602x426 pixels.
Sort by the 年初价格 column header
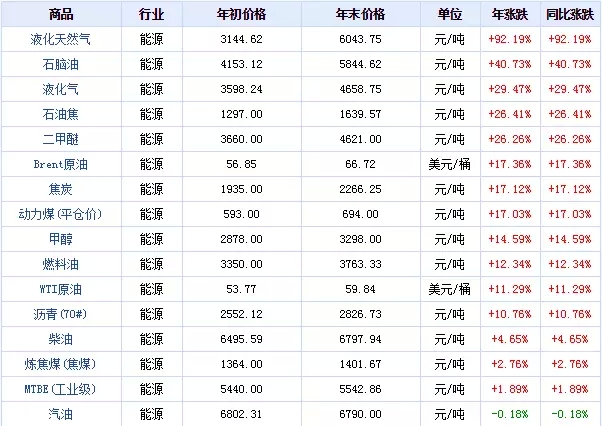point(241,14)
